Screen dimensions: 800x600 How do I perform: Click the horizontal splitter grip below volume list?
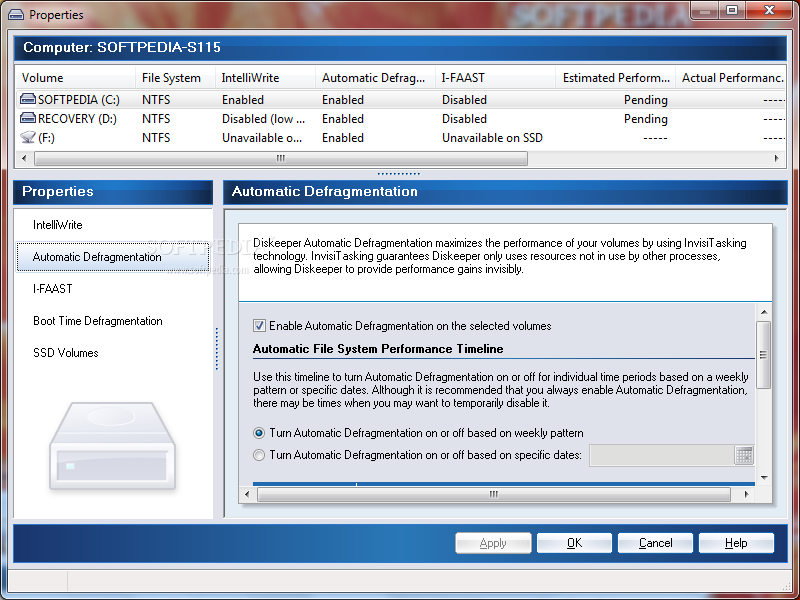[398, 173]
